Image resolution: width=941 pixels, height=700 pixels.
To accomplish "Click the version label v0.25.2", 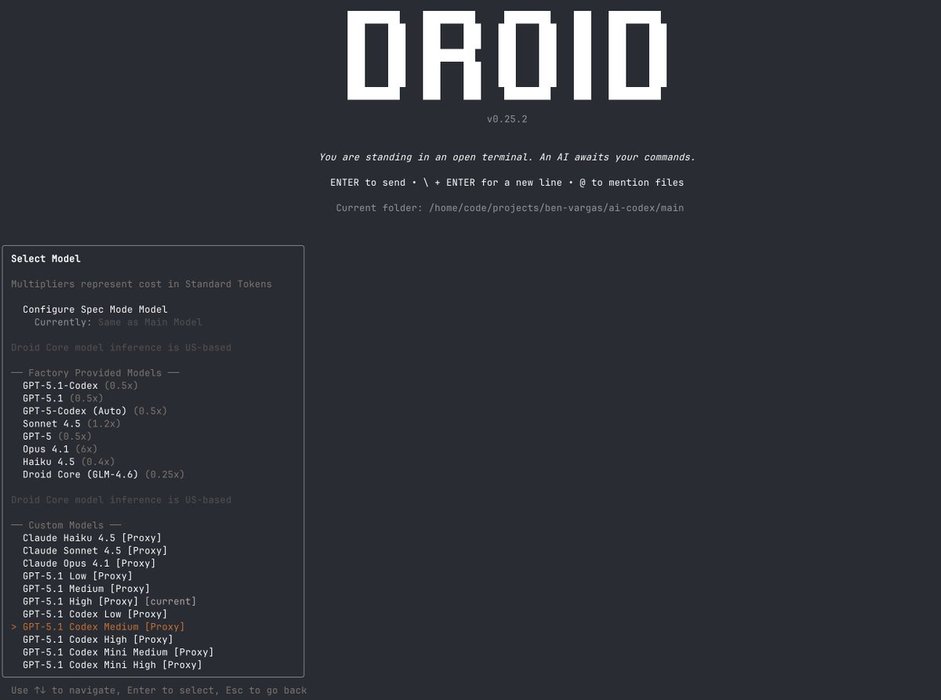I will [507, 119].
